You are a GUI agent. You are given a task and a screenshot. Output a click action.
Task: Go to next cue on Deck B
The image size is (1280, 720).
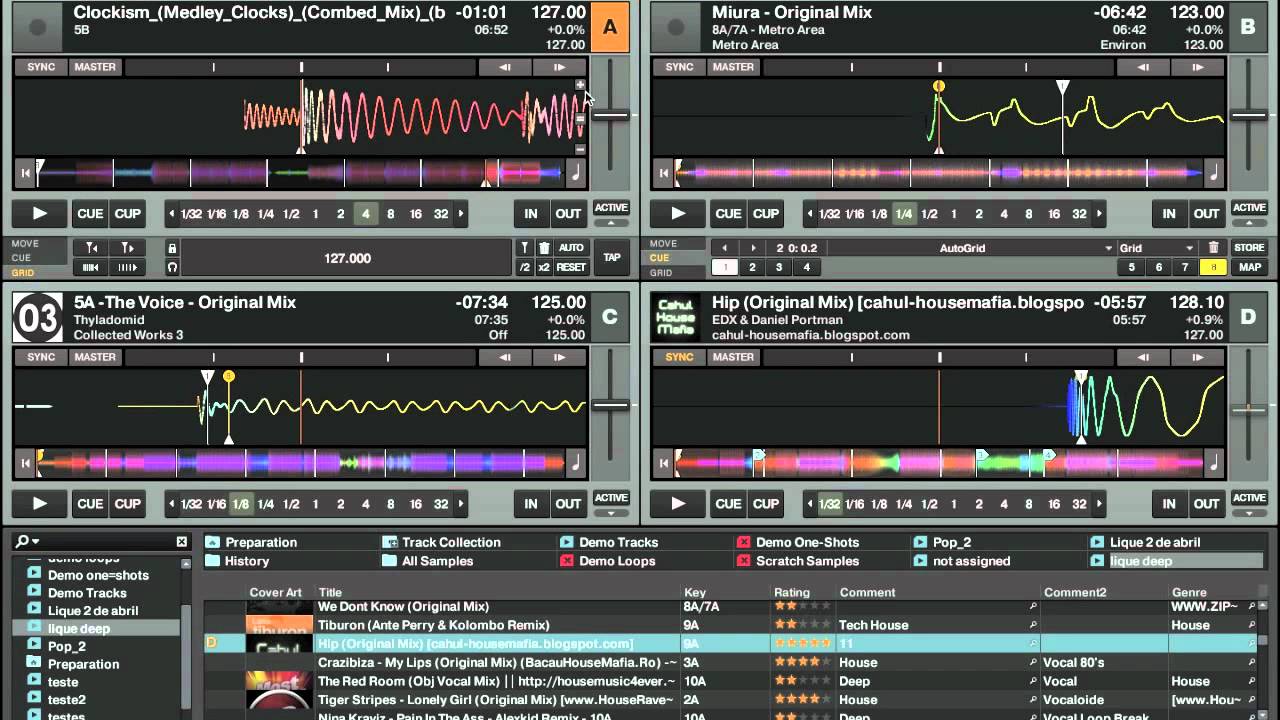click(753, 248)
